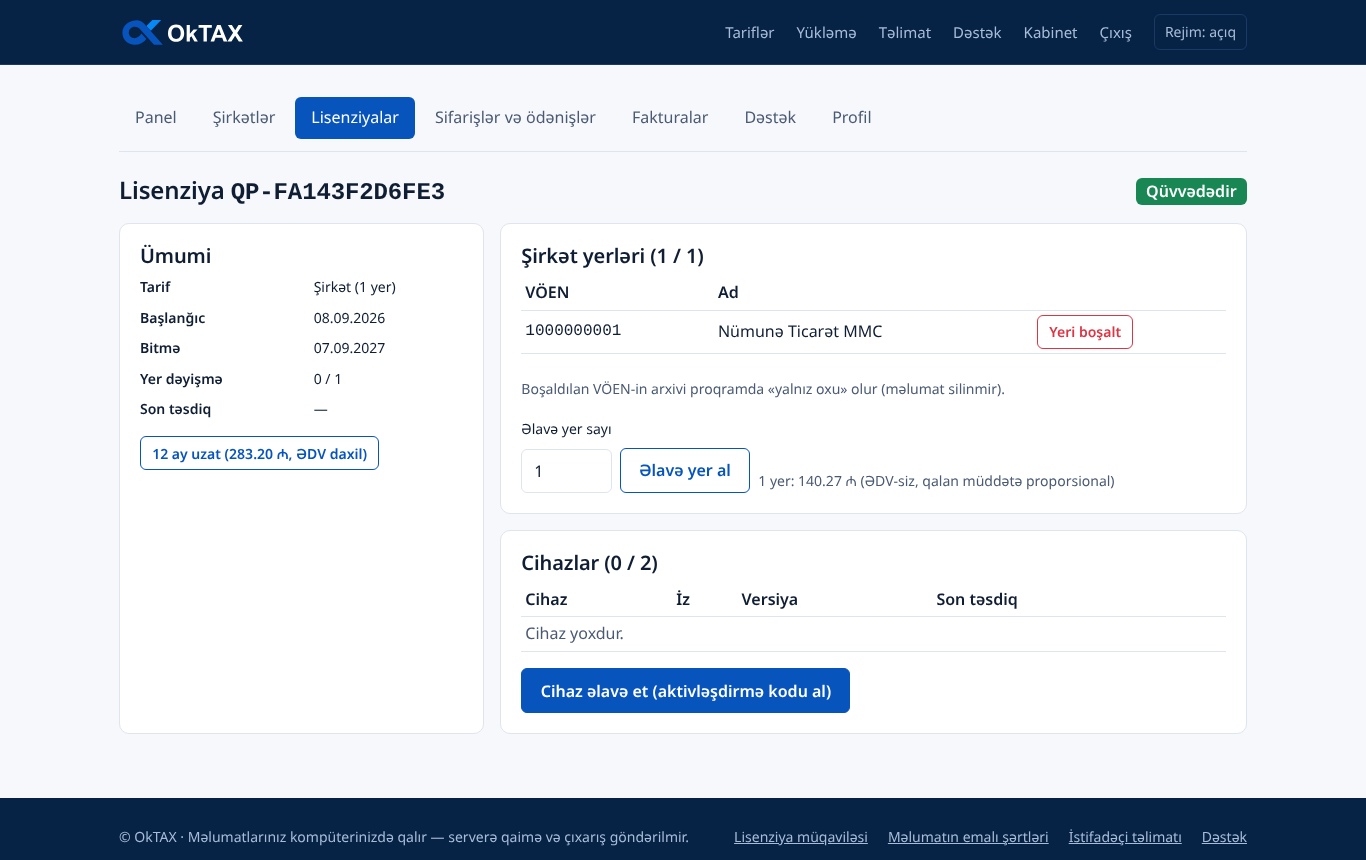The width and height of the screenshot is (1366, 860).
Task: Click the Son təsdiq column header in Cihazlar
Action: [x=976, y=600]
